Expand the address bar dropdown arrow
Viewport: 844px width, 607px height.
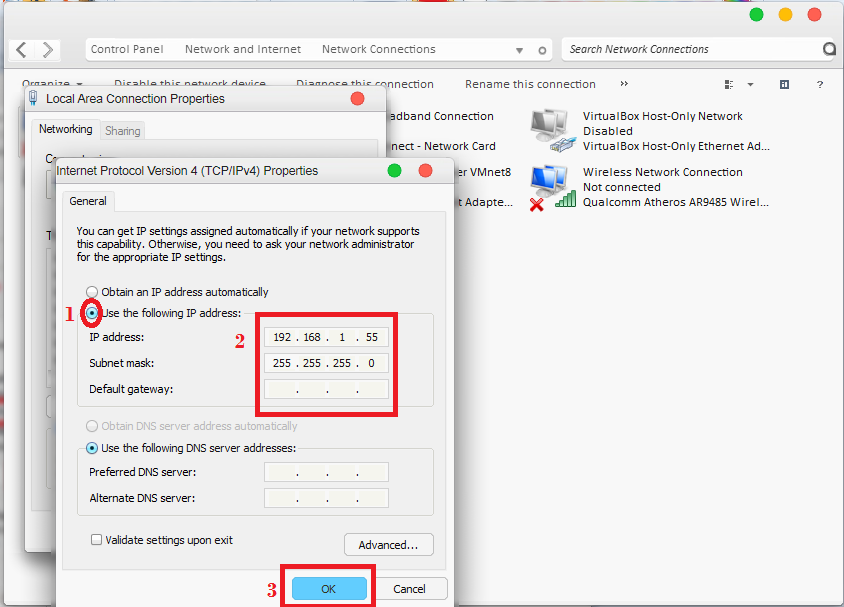point(519,49)
